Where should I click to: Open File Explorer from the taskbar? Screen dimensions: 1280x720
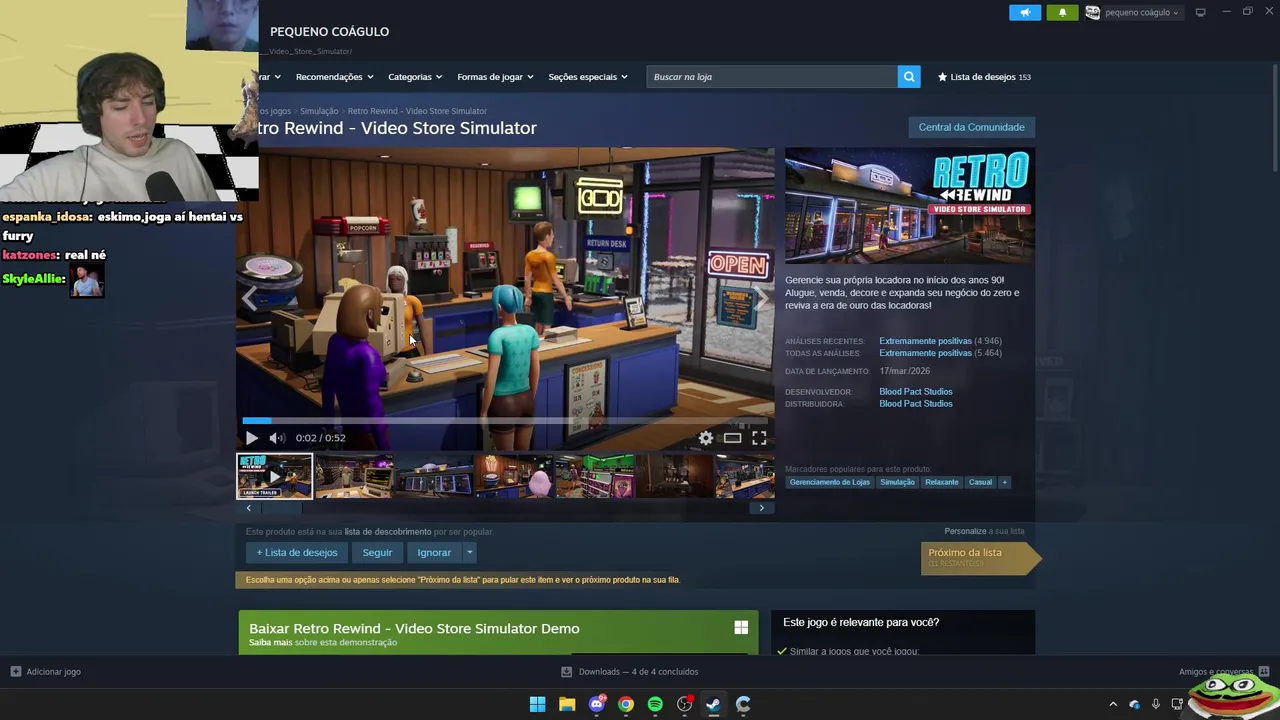(567, 704)
